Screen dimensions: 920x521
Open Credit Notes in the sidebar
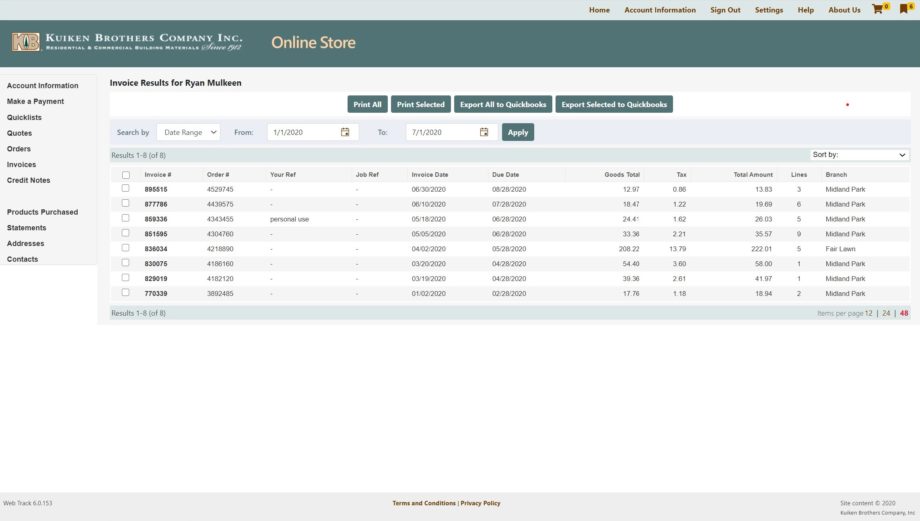[28, 180]
